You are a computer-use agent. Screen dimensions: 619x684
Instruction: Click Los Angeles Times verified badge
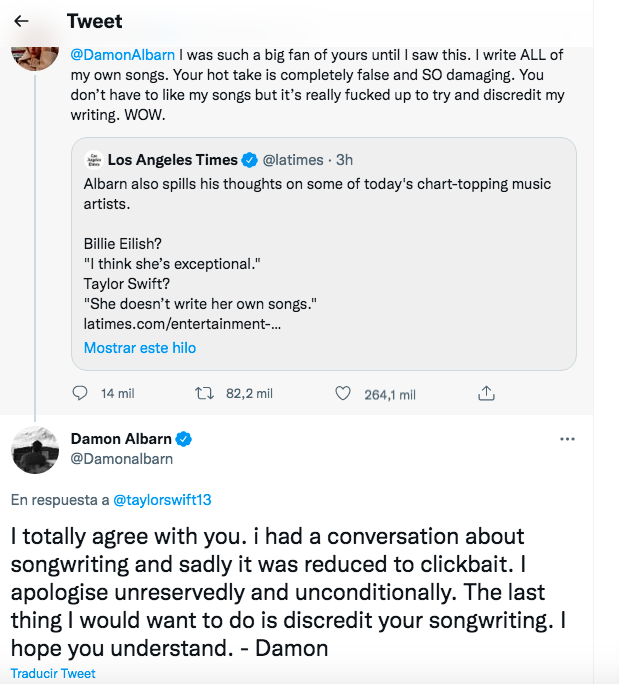[250, 160]
